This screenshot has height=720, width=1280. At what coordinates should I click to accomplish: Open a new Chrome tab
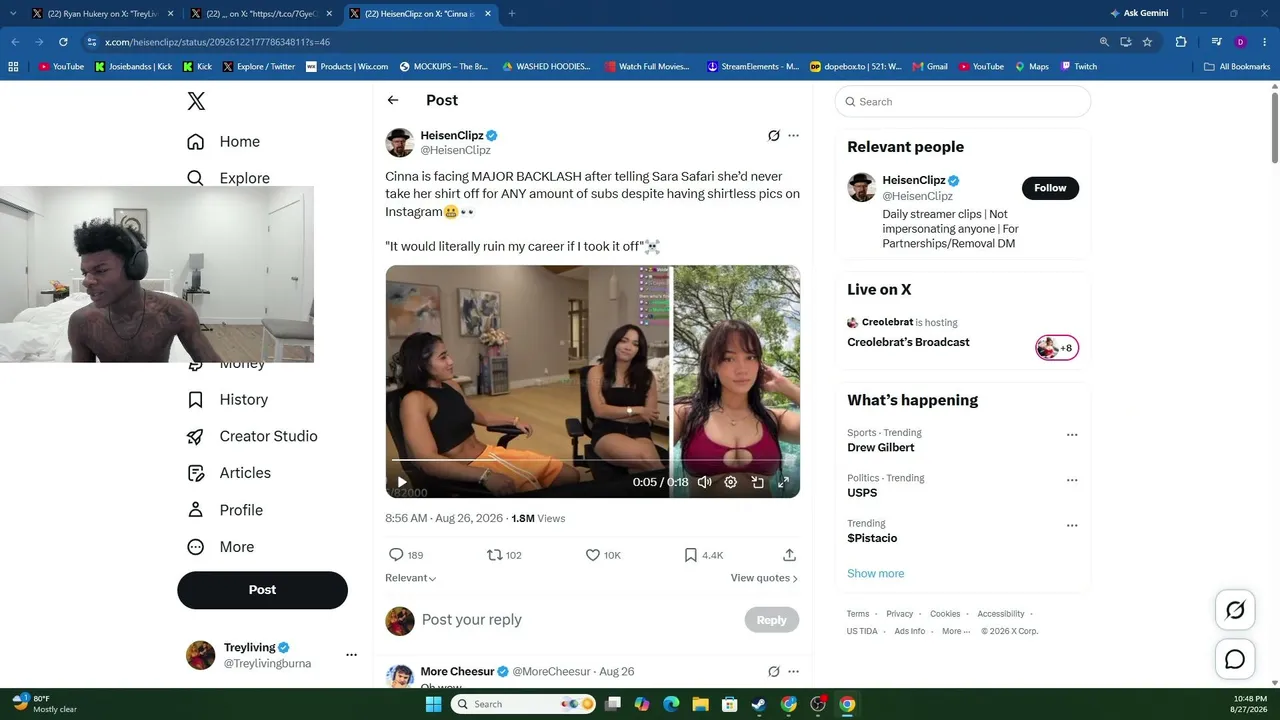click(512, 14)
